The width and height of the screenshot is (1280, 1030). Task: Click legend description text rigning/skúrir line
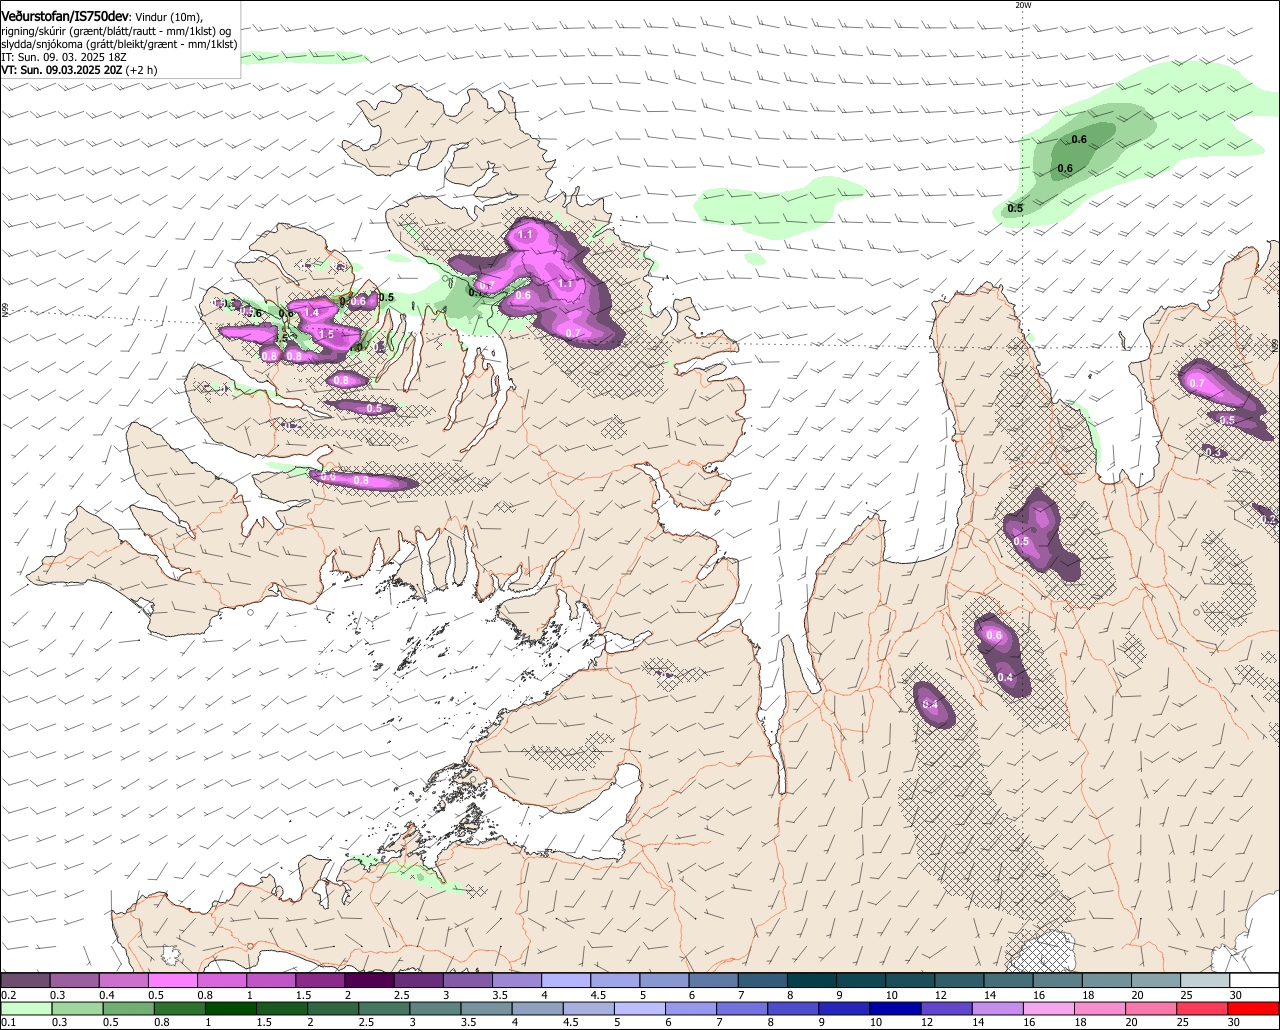pos(116,31)
